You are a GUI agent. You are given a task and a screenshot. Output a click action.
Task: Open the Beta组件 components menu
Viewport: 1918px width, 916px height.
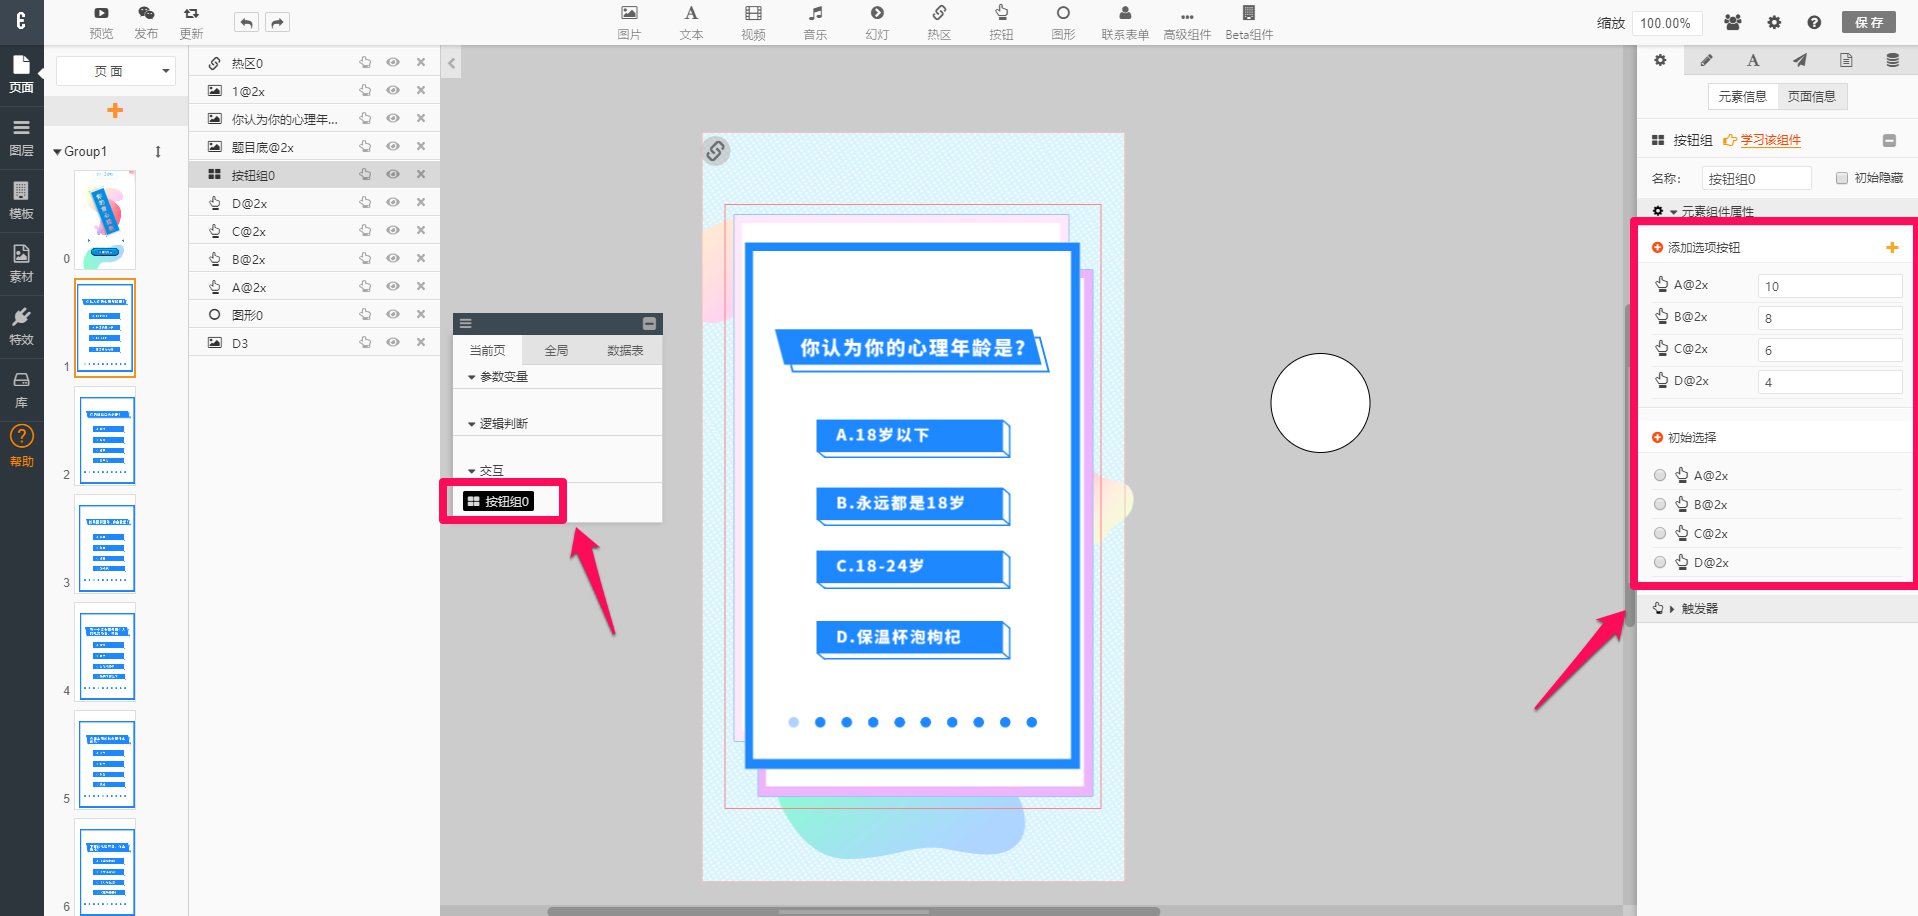point(1249,22)
